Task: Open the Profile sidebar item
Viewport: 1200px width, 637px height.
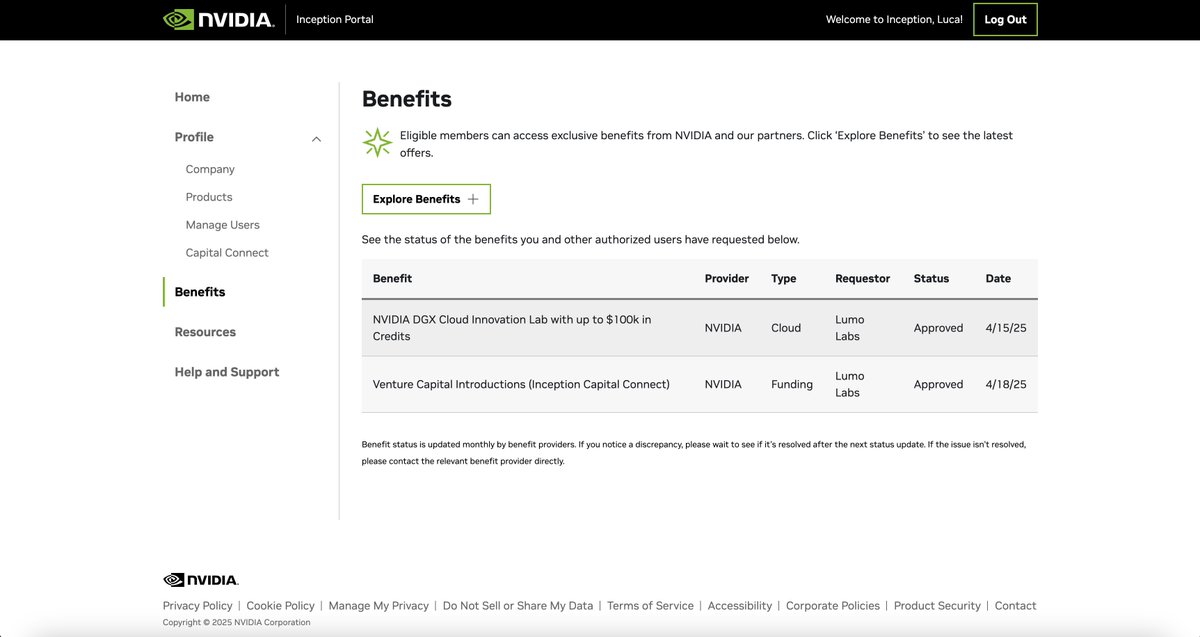Action: coord(194,137)
